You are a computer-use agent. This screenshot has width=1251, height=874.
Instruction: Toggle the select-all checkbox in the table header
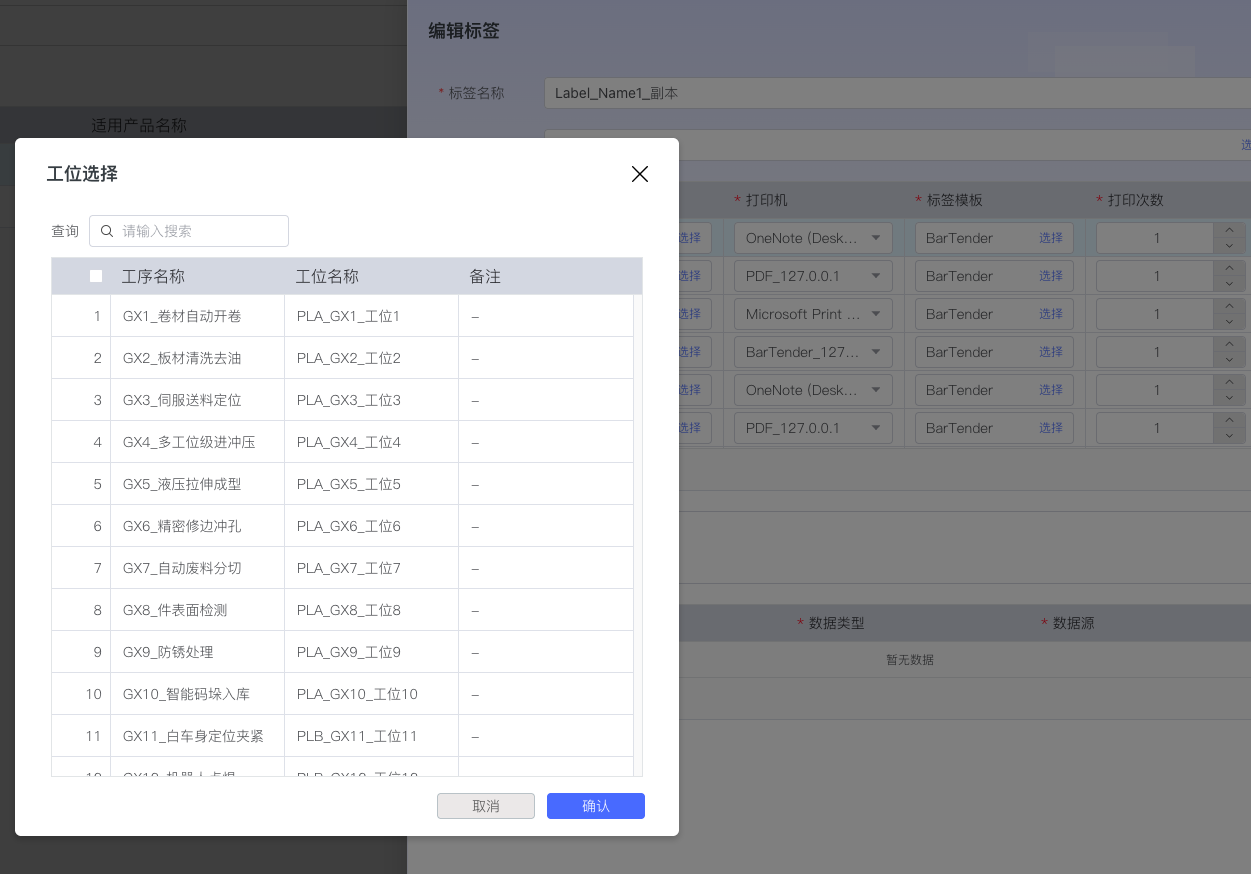pyautogui.click(x=96, y=276)
